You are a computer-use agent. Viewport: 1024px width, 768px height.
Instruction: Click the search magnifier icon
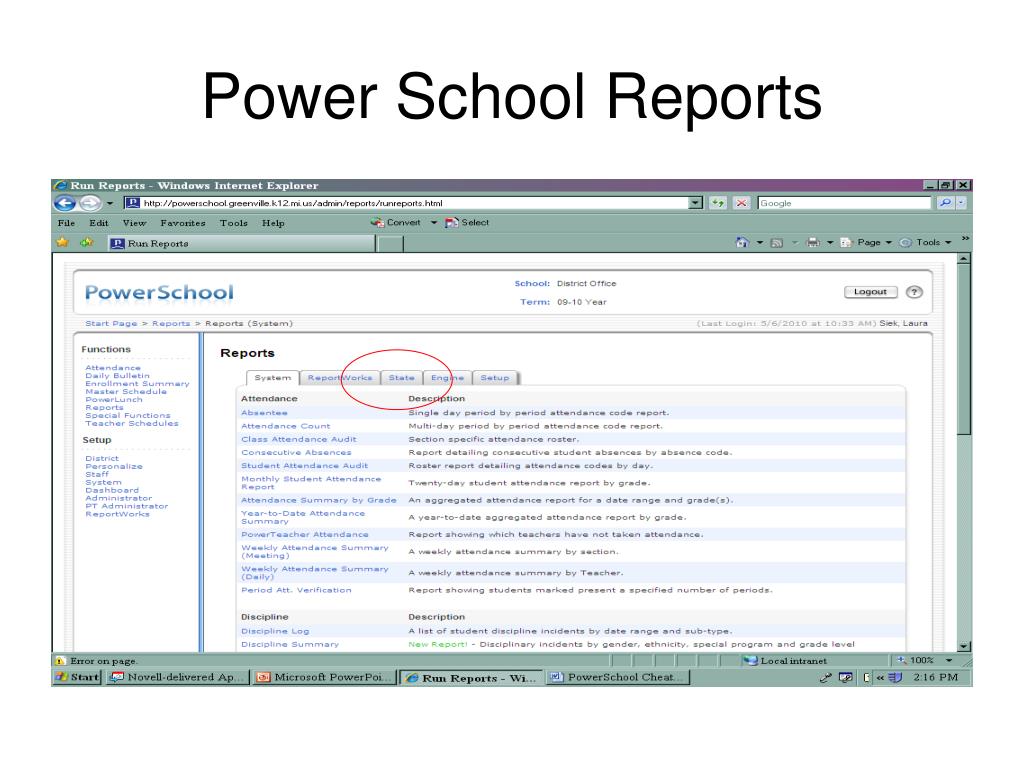[x=945, y=203]
